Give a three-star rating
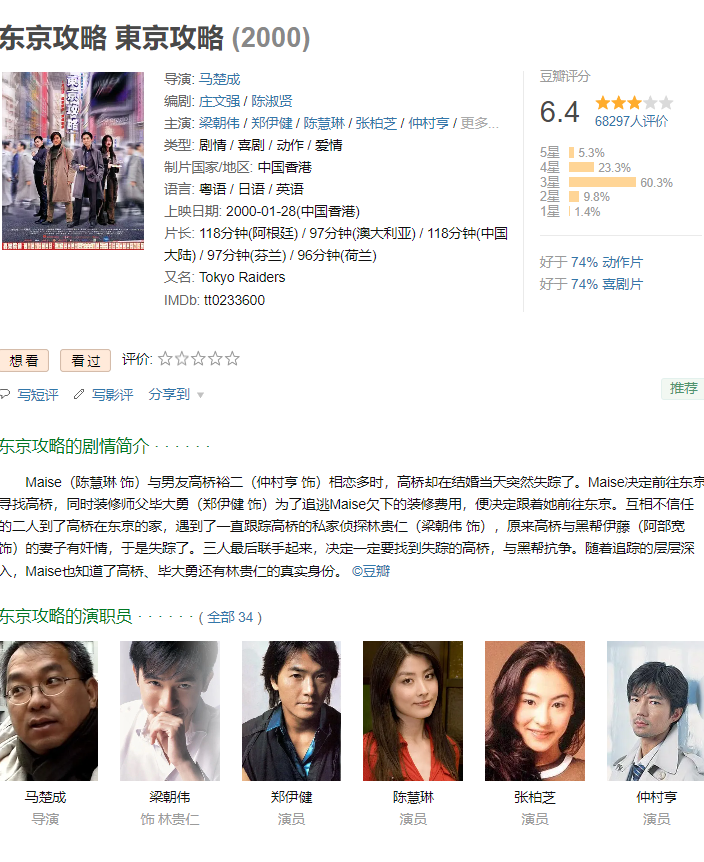Viewport: 704px width, 862px height. [x=198, y=359]
